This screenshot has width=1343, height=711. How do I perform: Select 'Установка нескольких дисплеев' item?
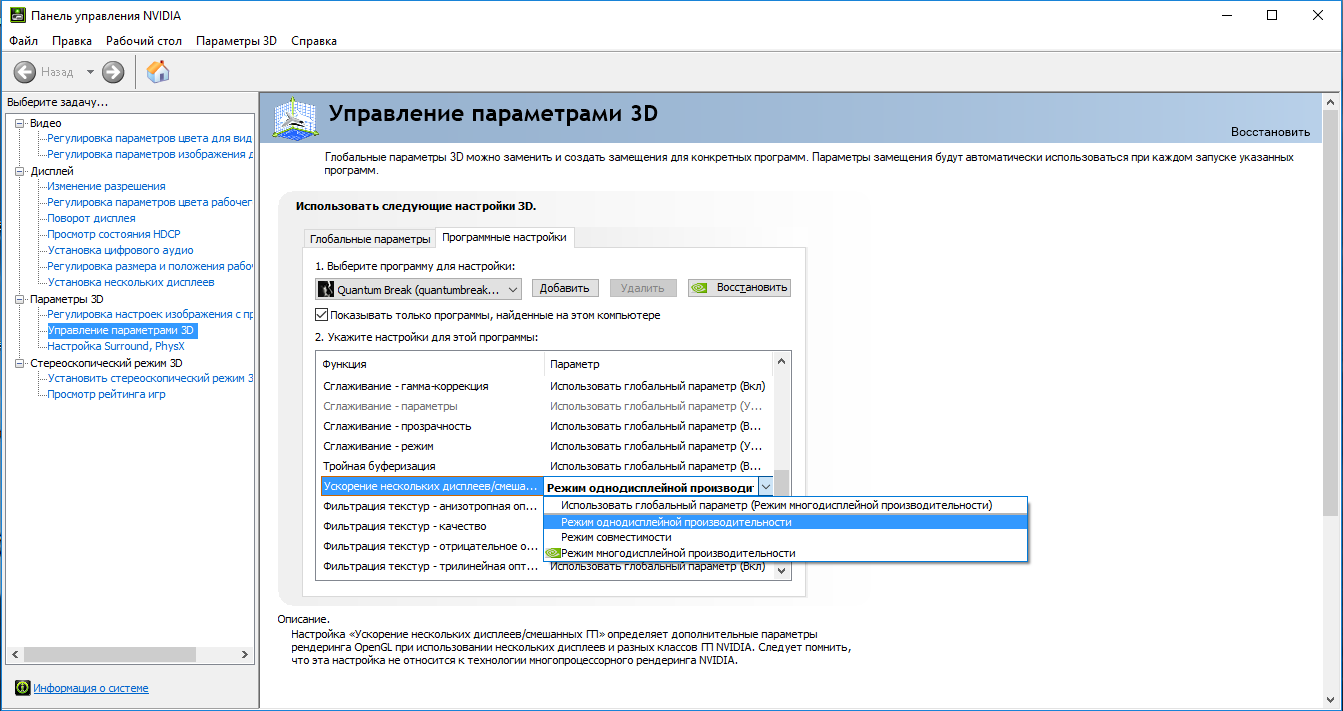[130, 282]
